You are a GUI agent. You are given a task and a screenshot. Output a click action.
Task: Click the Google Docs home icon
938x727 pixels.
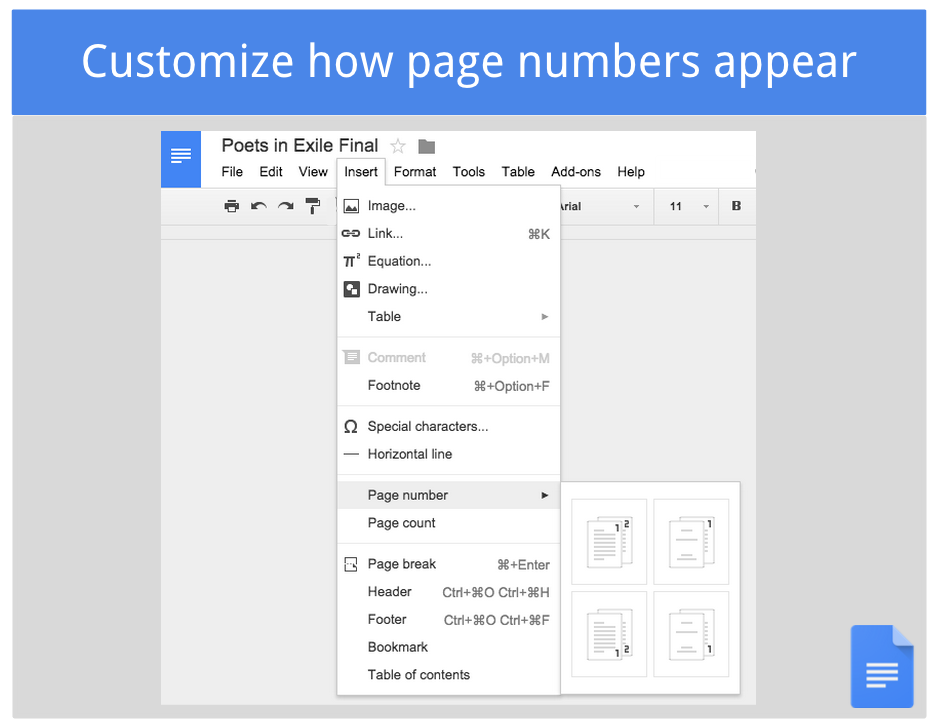pyautogui.click(x=181, y=158)
